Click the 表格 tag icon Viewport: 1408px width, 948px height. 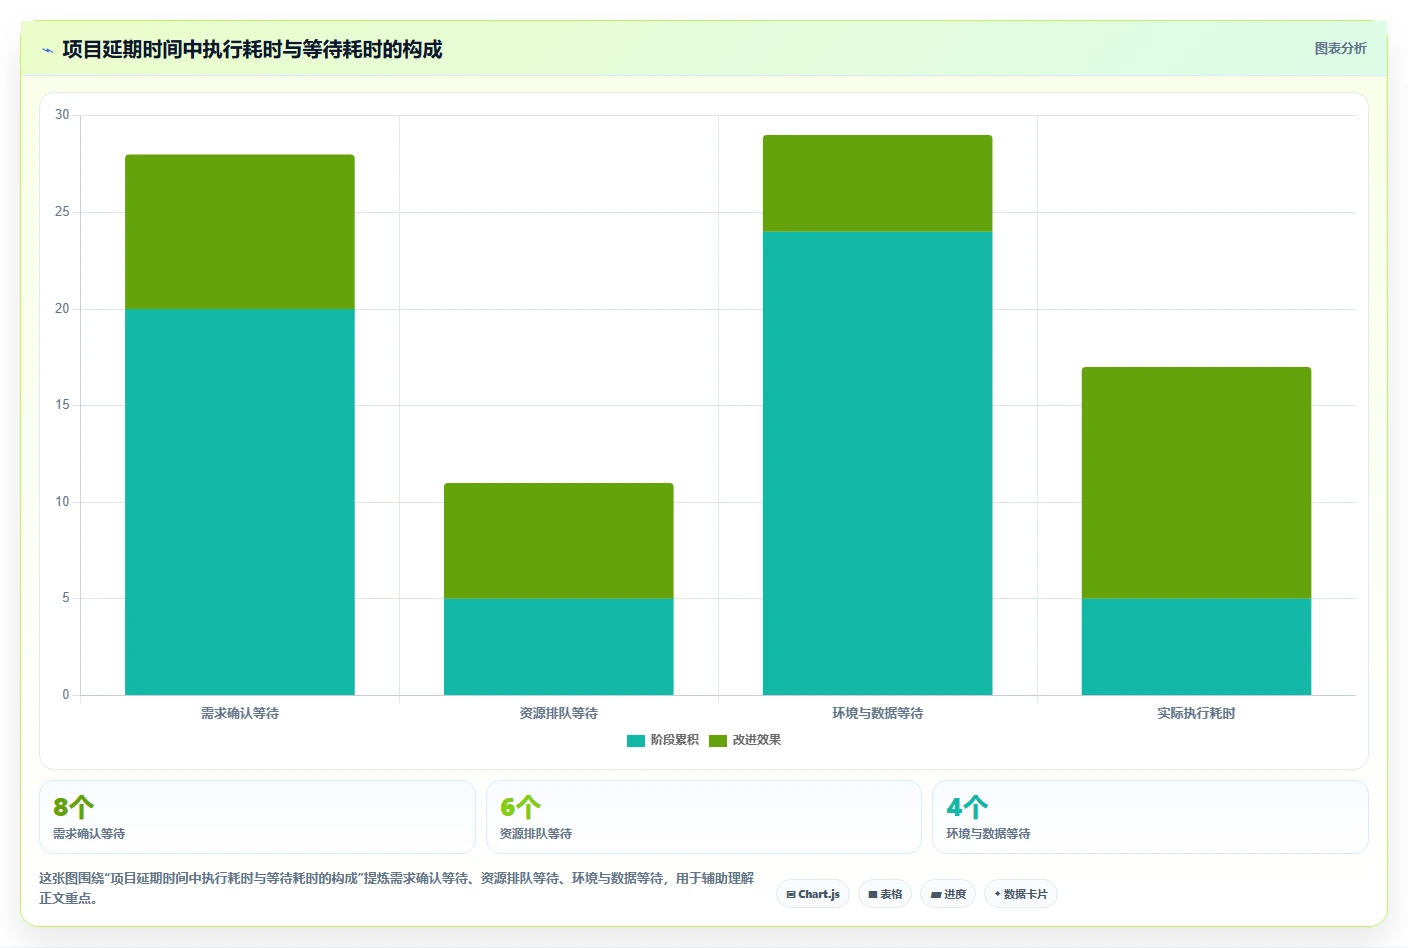click(873, 894)
